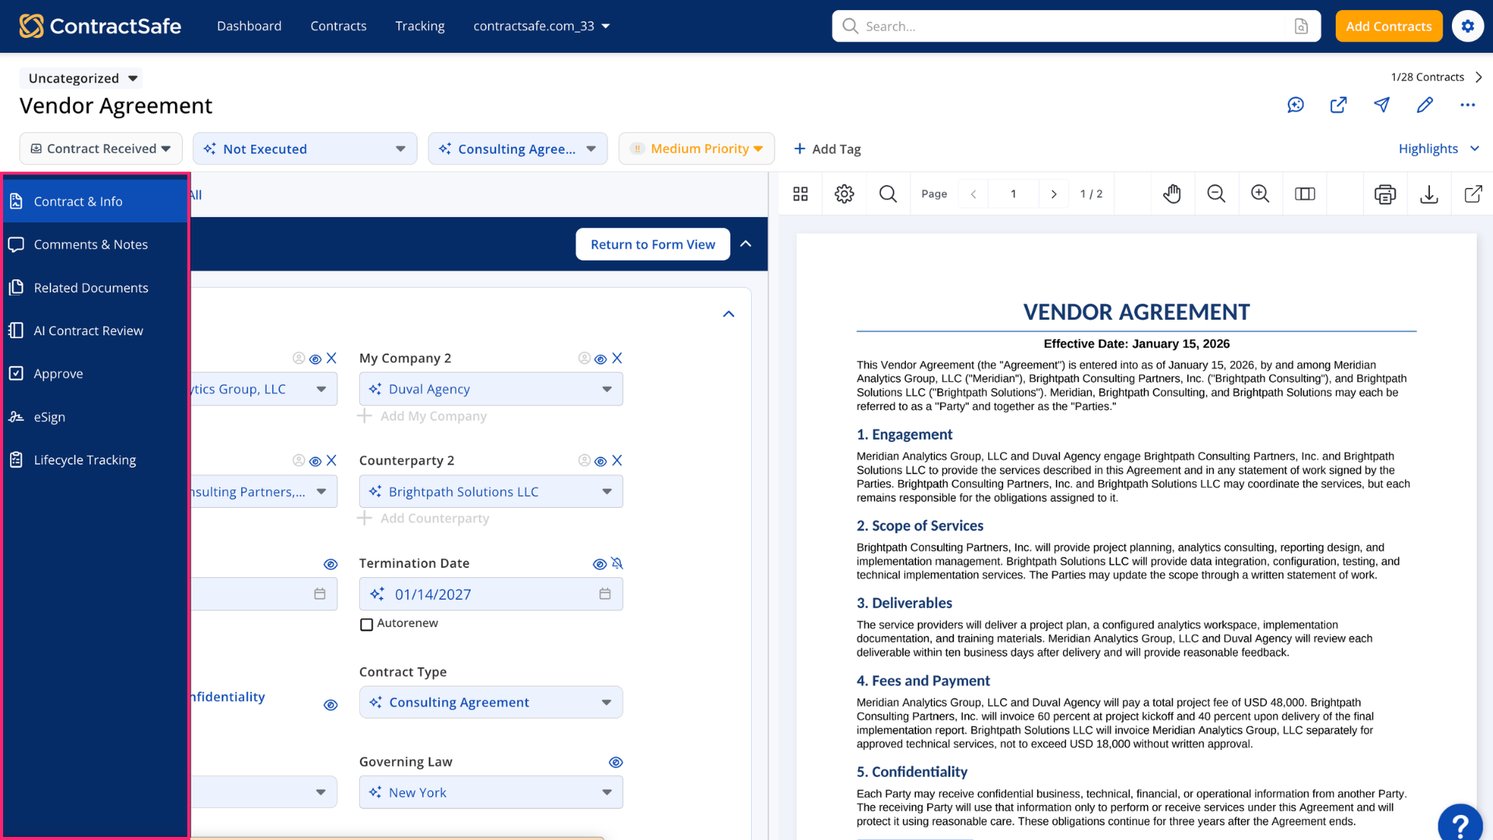Viewport: 1493px width, 840px height.
Task: Switch to two-page column view
Action: tap(1305, 194)
